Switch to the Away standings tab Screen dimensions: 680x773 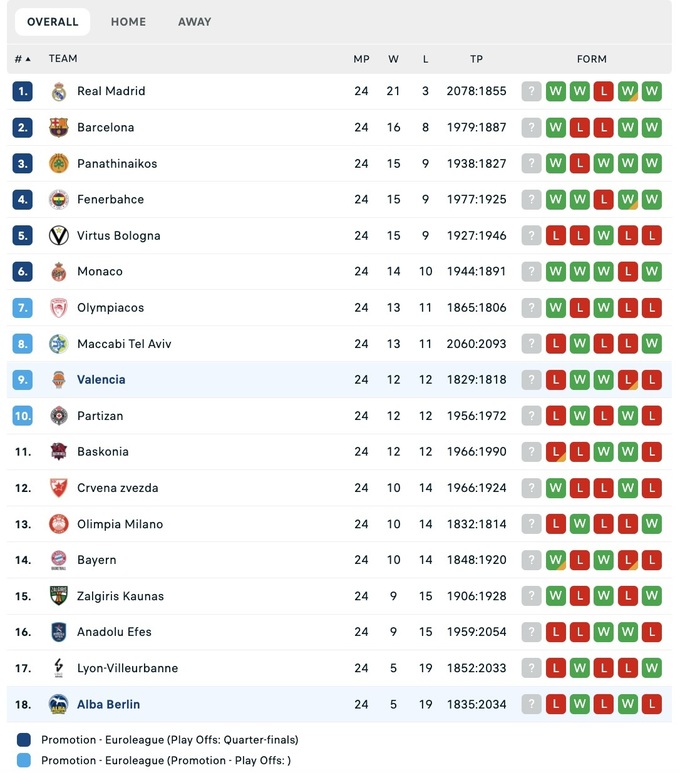pos(194,22)
